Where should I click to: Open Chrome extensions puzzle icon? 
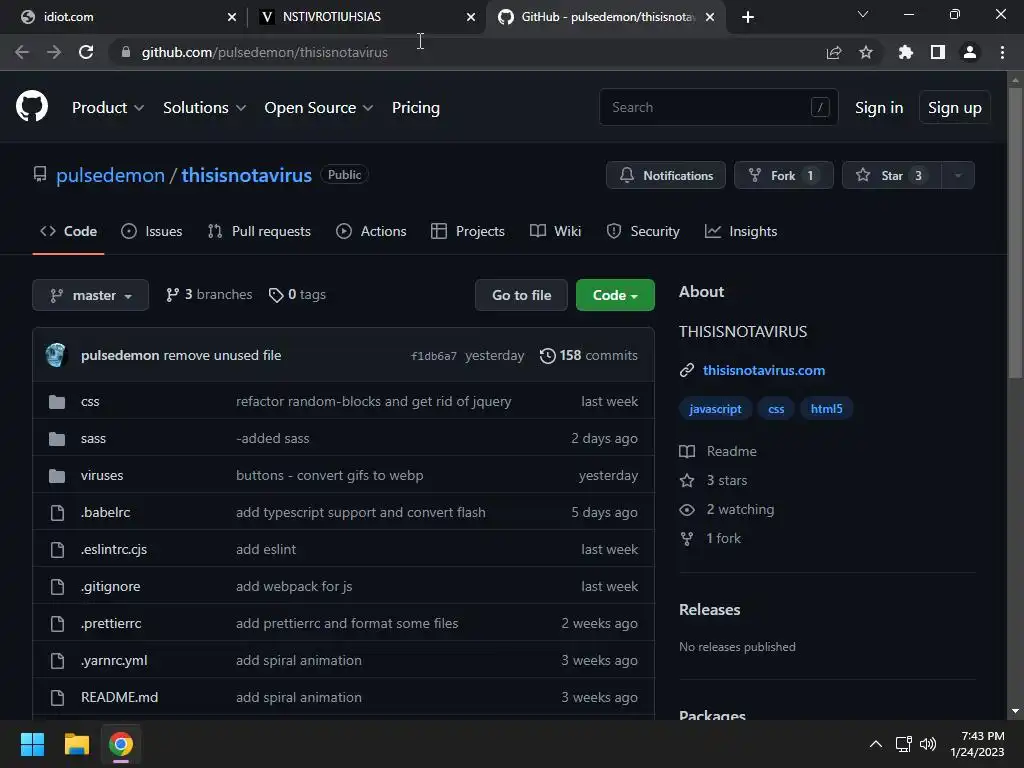click(905, 52)
